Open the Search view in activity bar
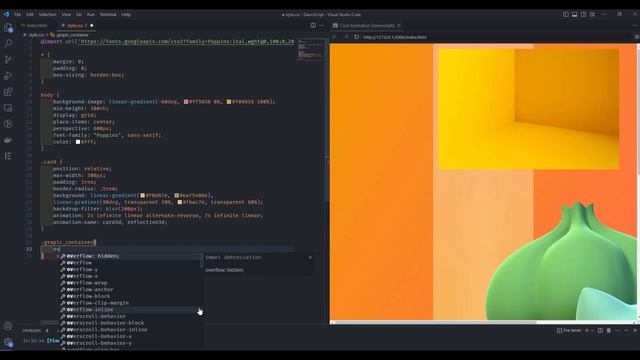 click(x=8, y=43)
